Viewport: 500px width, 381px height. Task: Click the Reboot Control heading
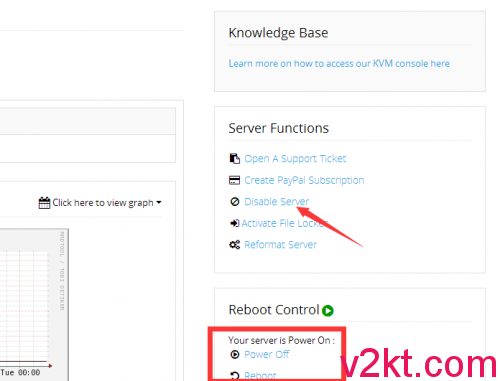(x=274, y=310)
